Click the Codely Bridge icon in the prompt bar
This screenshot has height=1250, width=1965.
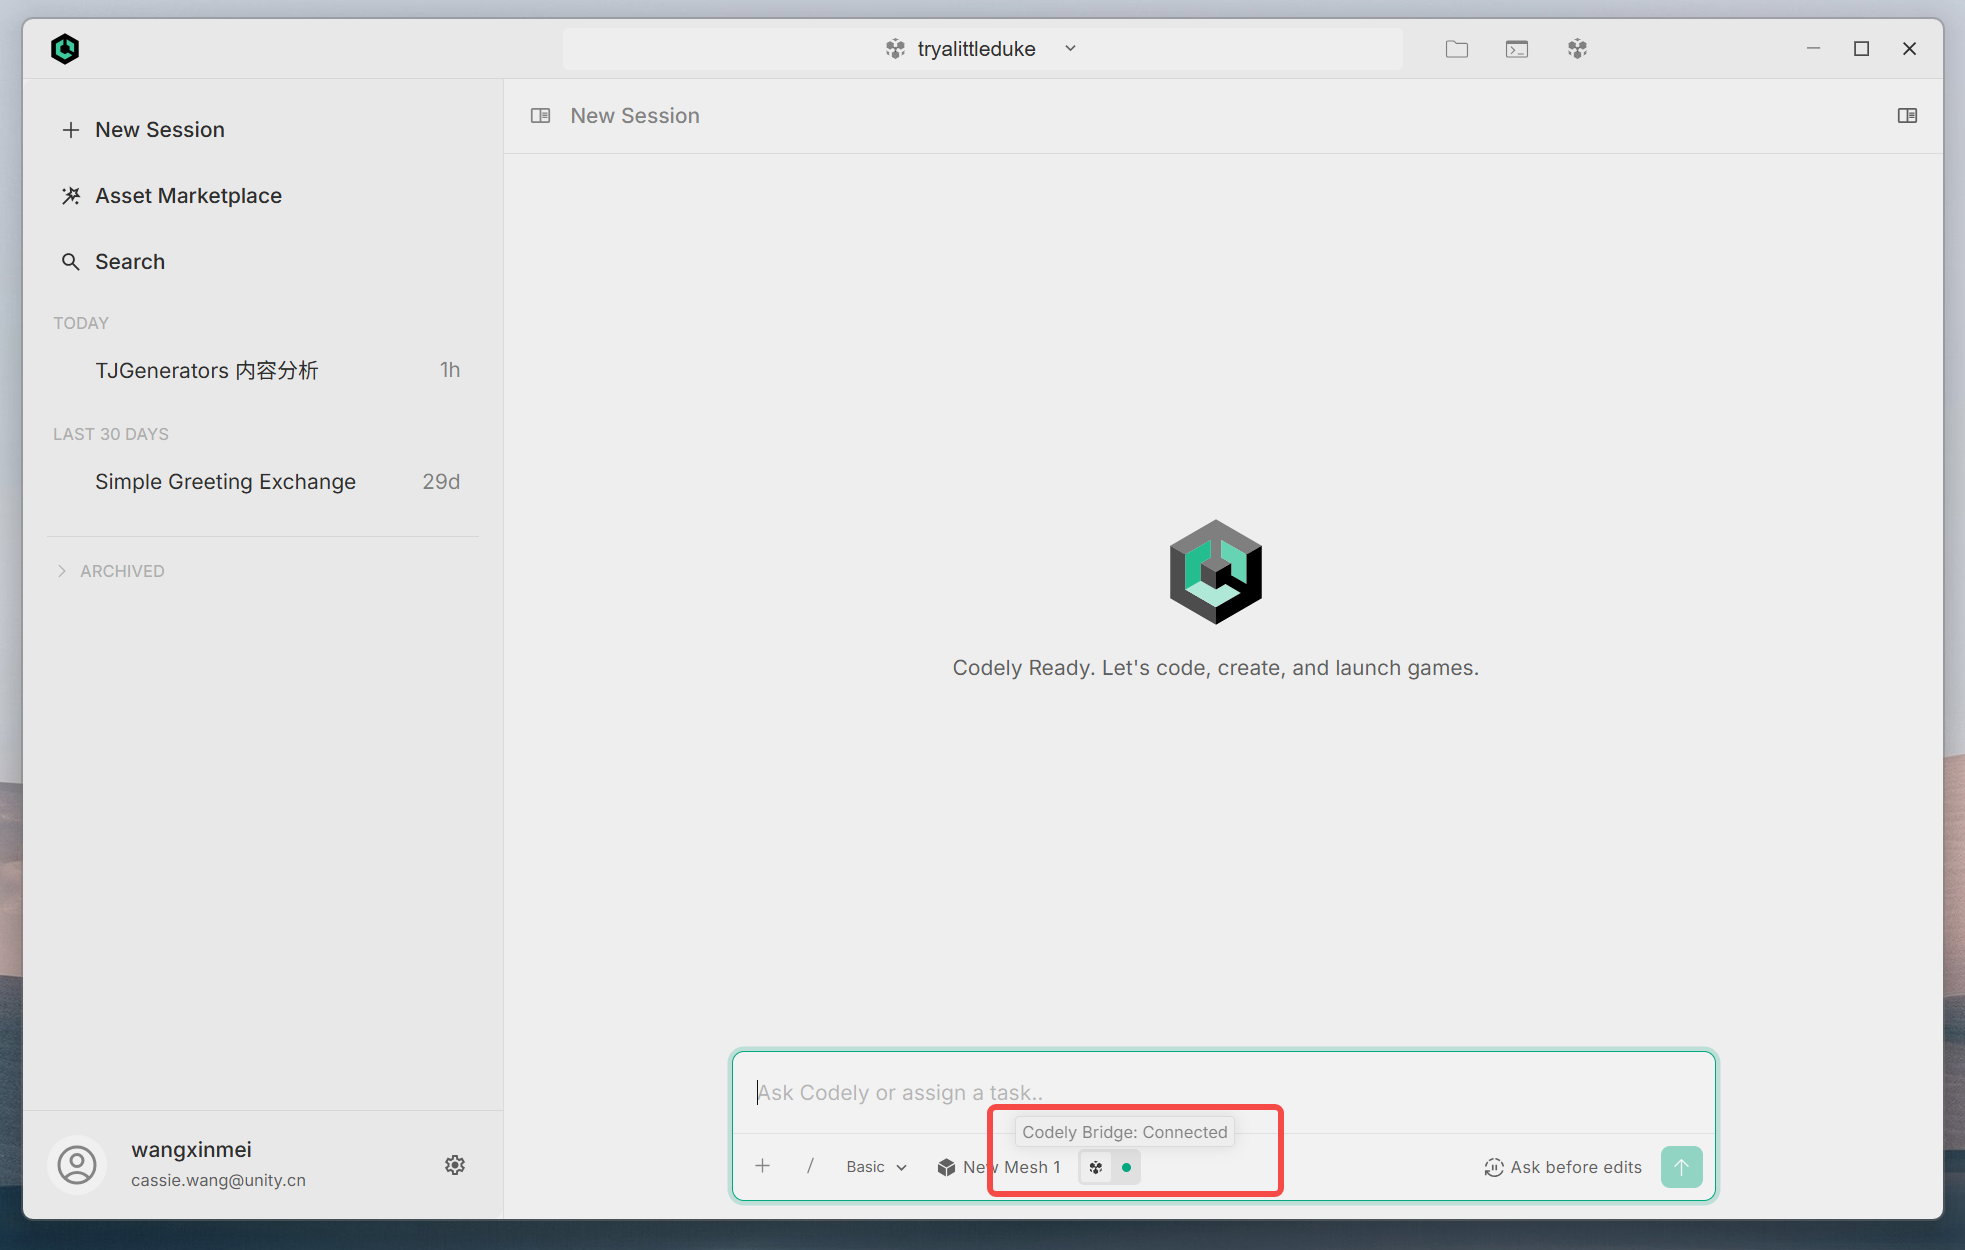1096,1167
